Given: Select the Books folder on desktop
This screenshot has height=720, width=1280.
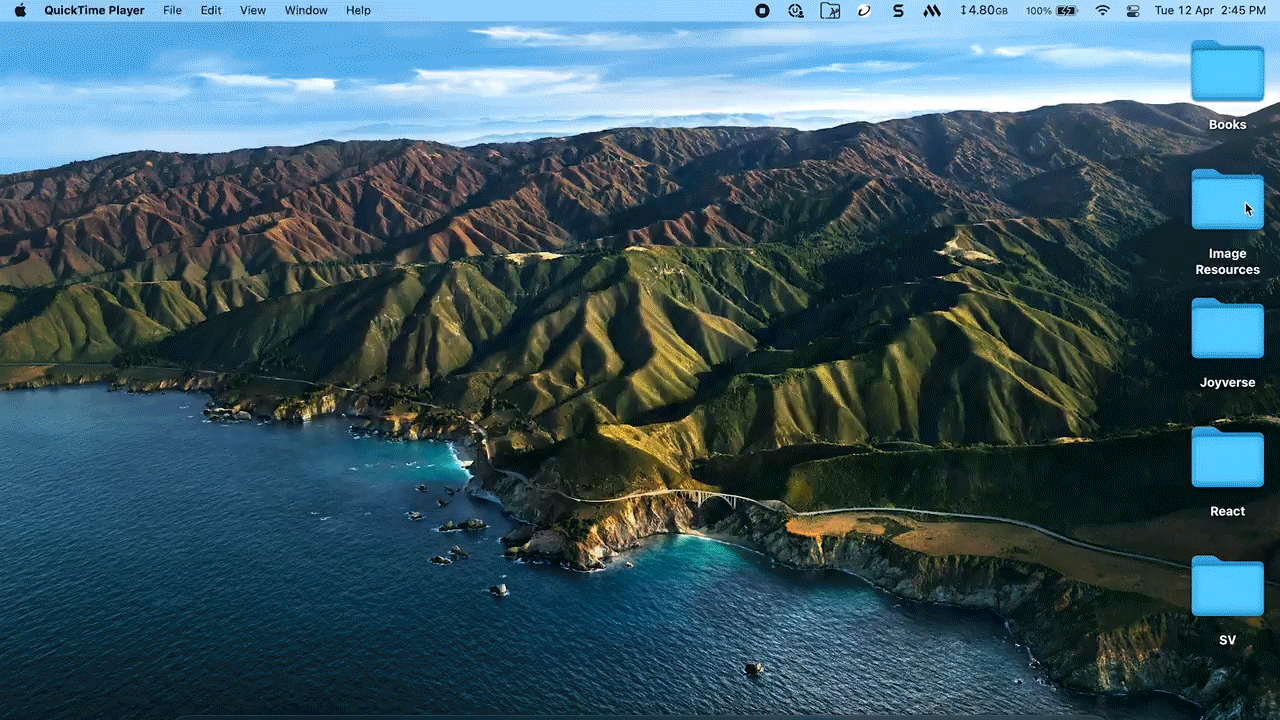Looking at the screenshot, I should click(1227, 73).
